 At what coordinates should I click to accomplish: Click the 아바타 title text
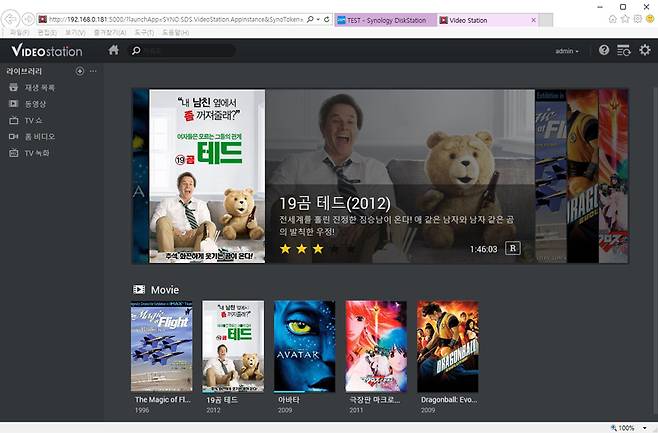289,400
